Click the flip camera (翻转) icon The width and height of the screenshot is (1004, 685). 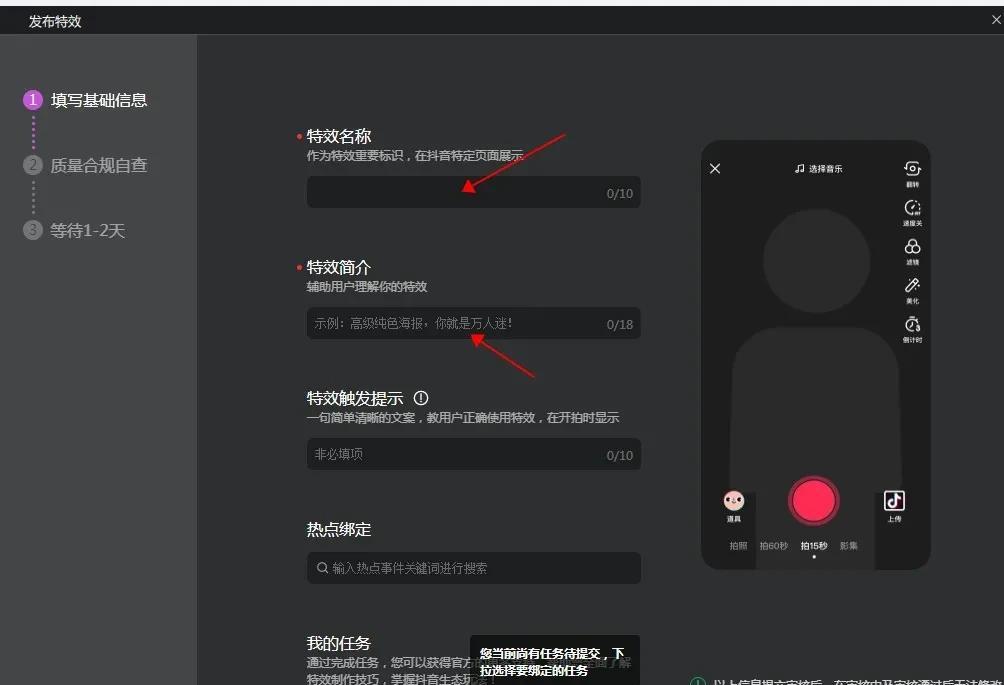tap(911, 169)
